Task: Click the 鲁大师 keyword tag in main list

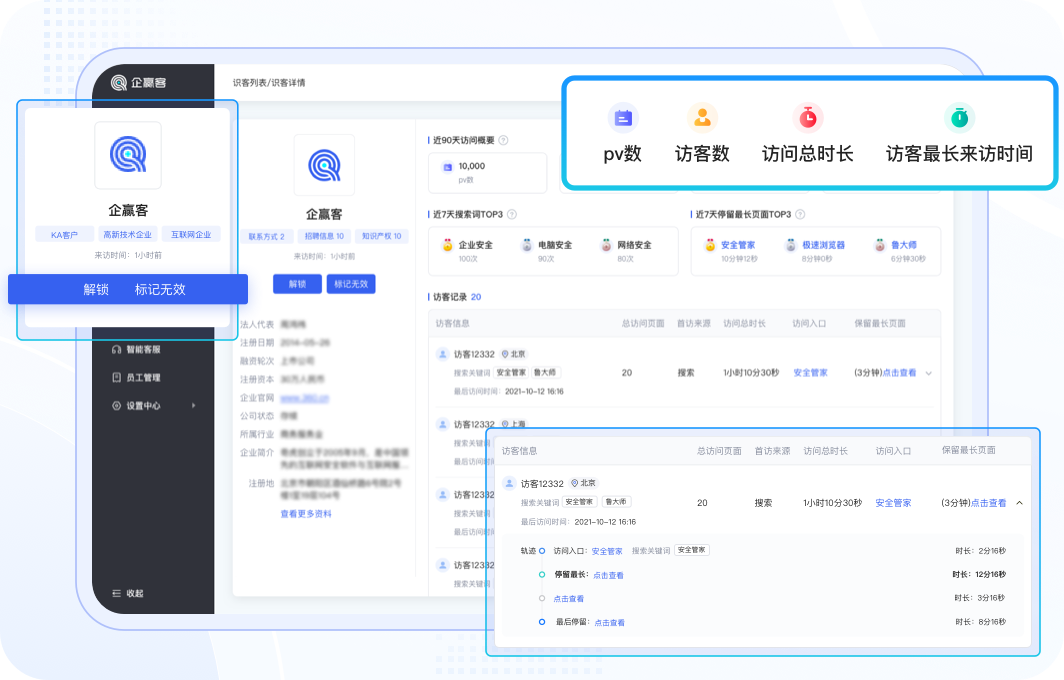Action: tap(546, 373)
